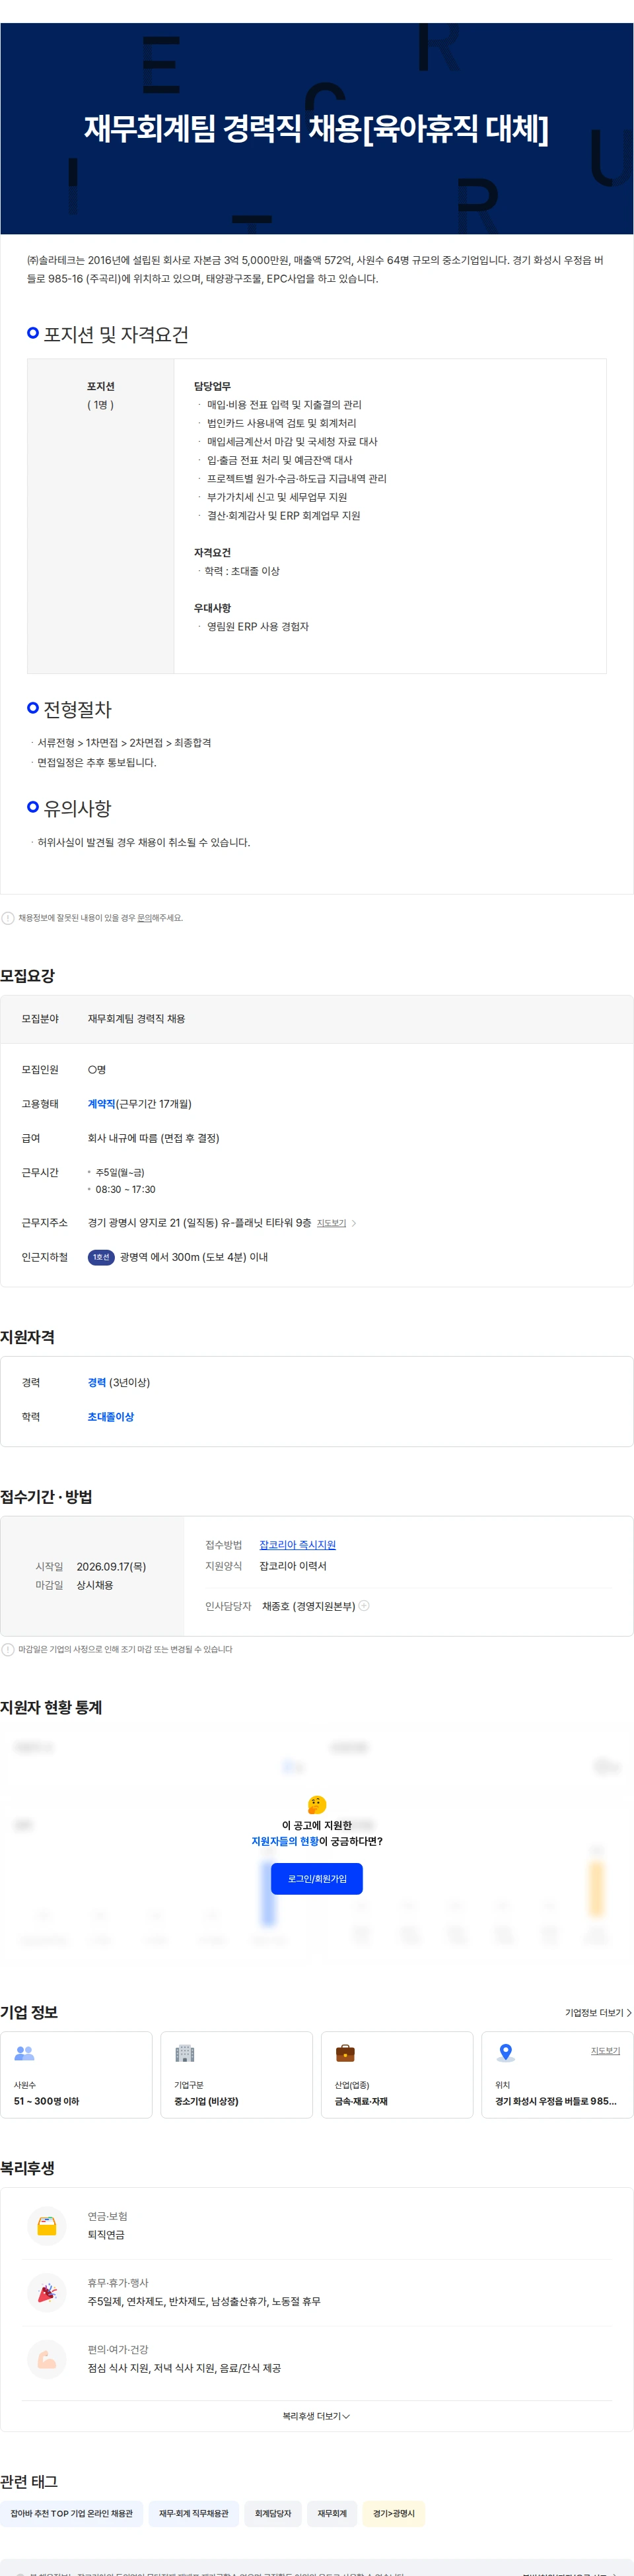Image resolution: width=634 pixels, height=2576 pixels.
Task: Click the 편의·여가·건강 muscle icon
Action: [46, 2359]
